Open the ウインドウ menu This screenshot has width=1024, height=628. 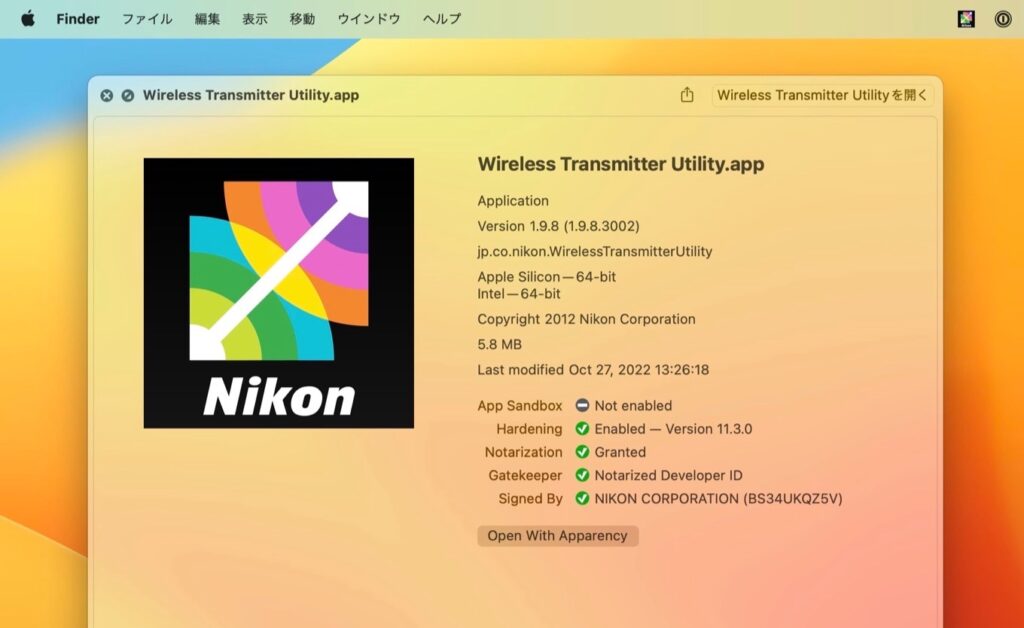pos(368,19)
